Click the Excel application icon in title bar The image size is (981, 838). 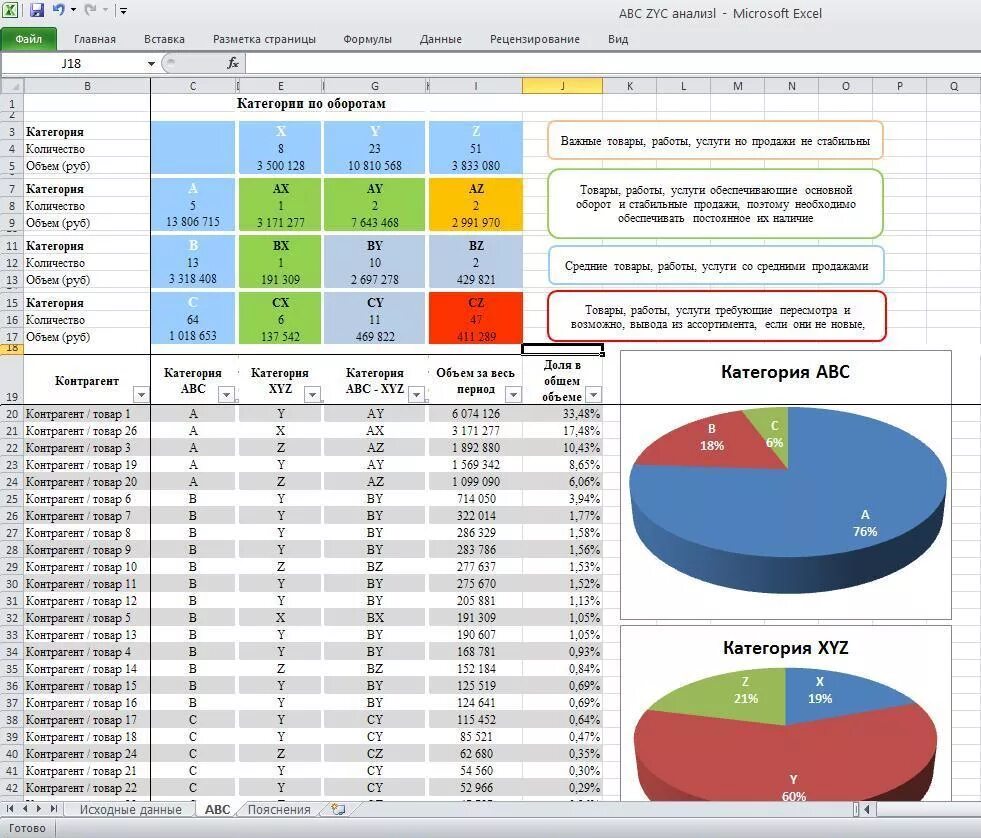pyautogui.click(x=10, y=11)
